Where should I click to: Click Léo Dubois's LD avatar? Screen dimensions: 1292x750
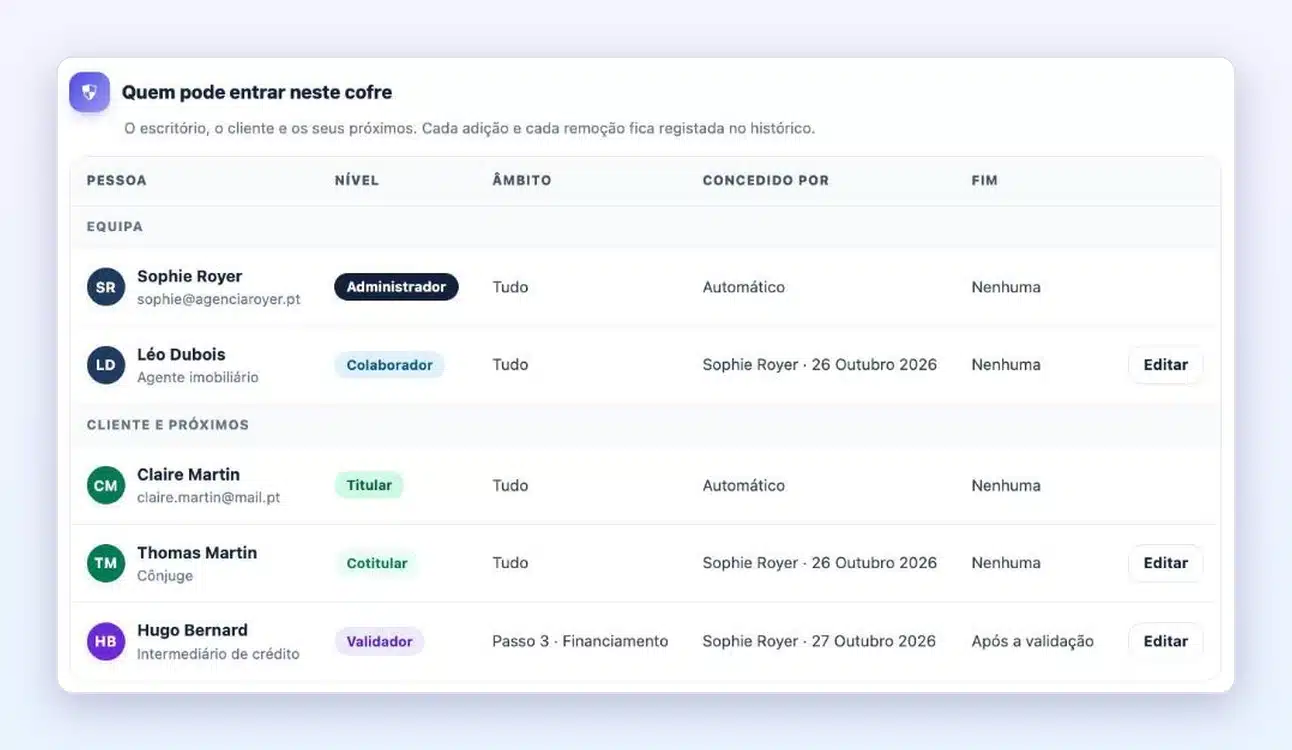point(105,365)
